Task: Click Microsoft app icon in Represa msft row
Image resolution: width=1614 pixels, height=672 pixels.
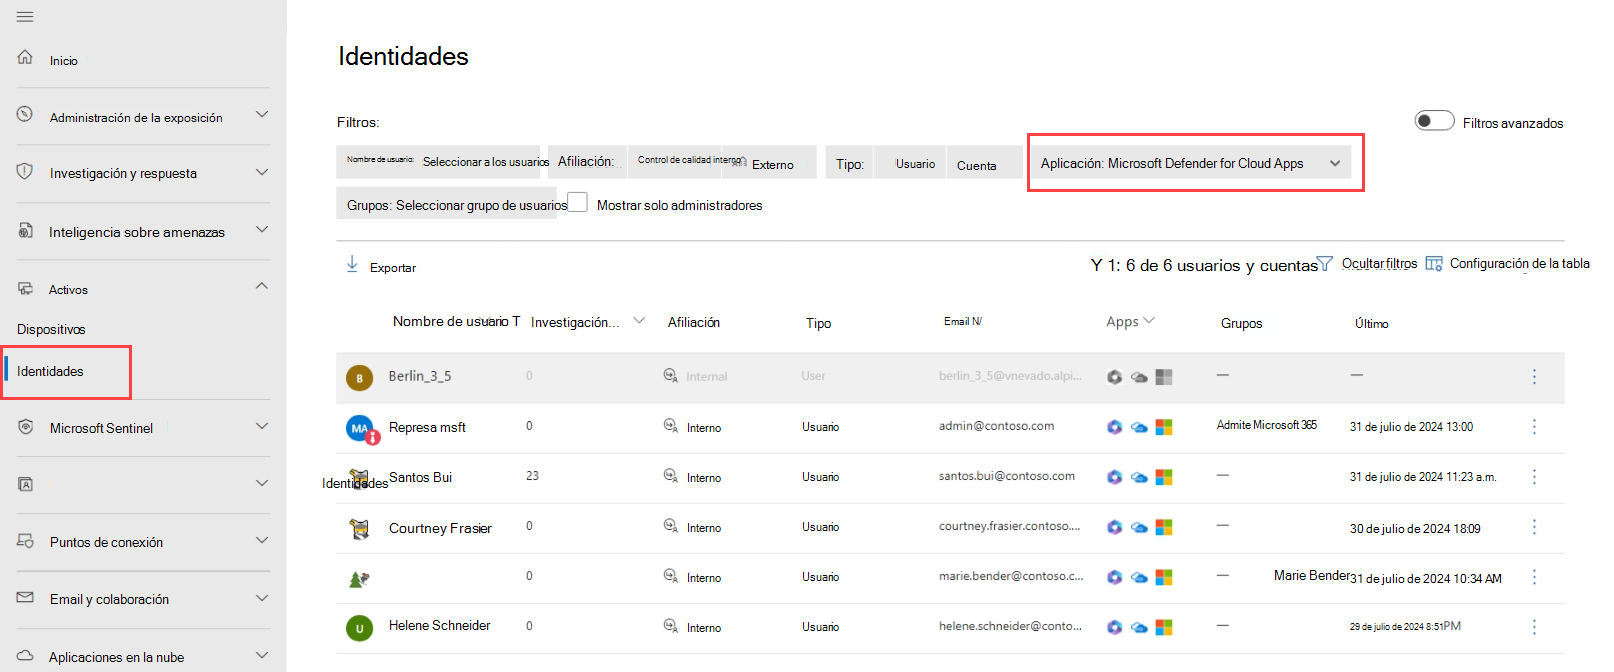Action: pyautogui.click(x=1164, y=427)
